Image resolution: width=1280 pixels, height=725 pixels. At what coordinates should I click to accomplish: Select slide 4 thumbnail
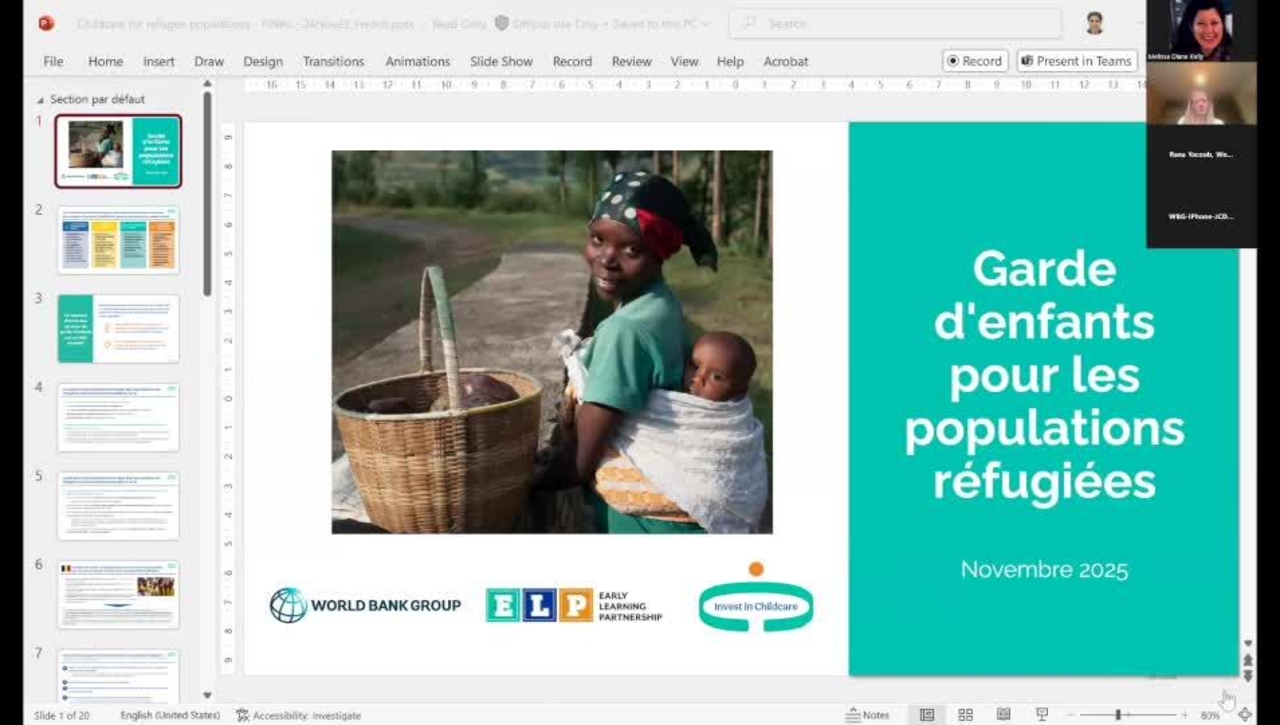click(118, 417)
